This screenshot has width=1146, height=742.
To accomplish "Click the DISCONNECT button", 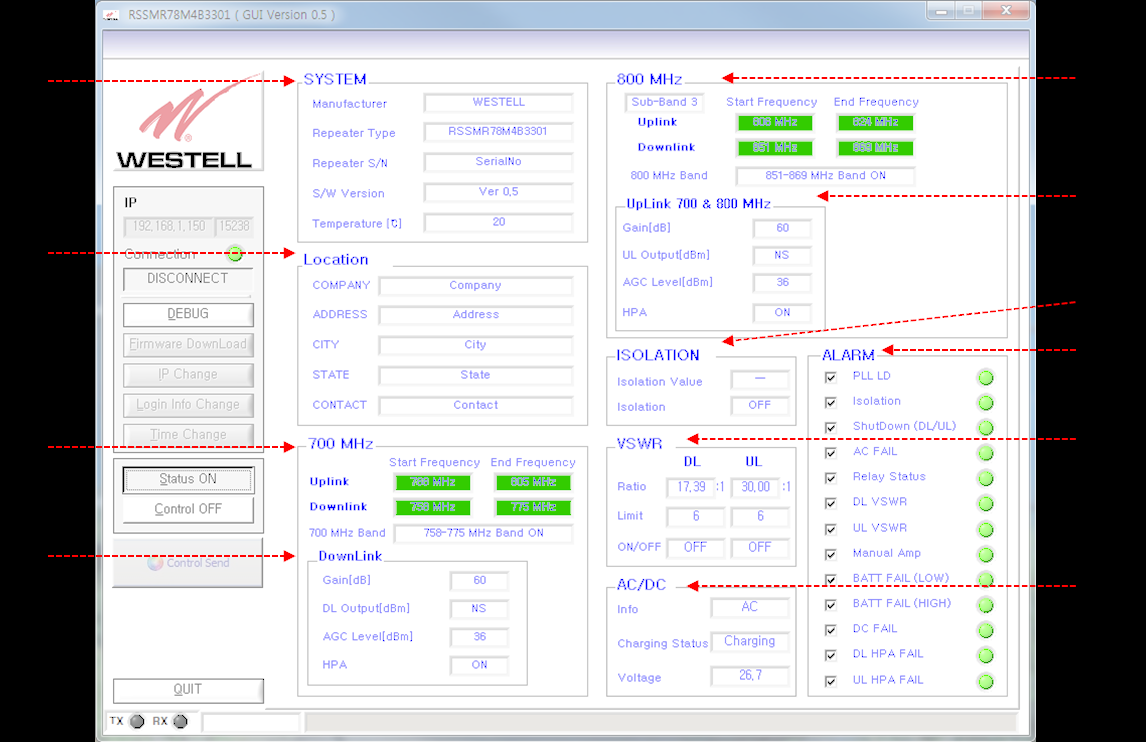I will coord(188,279).
